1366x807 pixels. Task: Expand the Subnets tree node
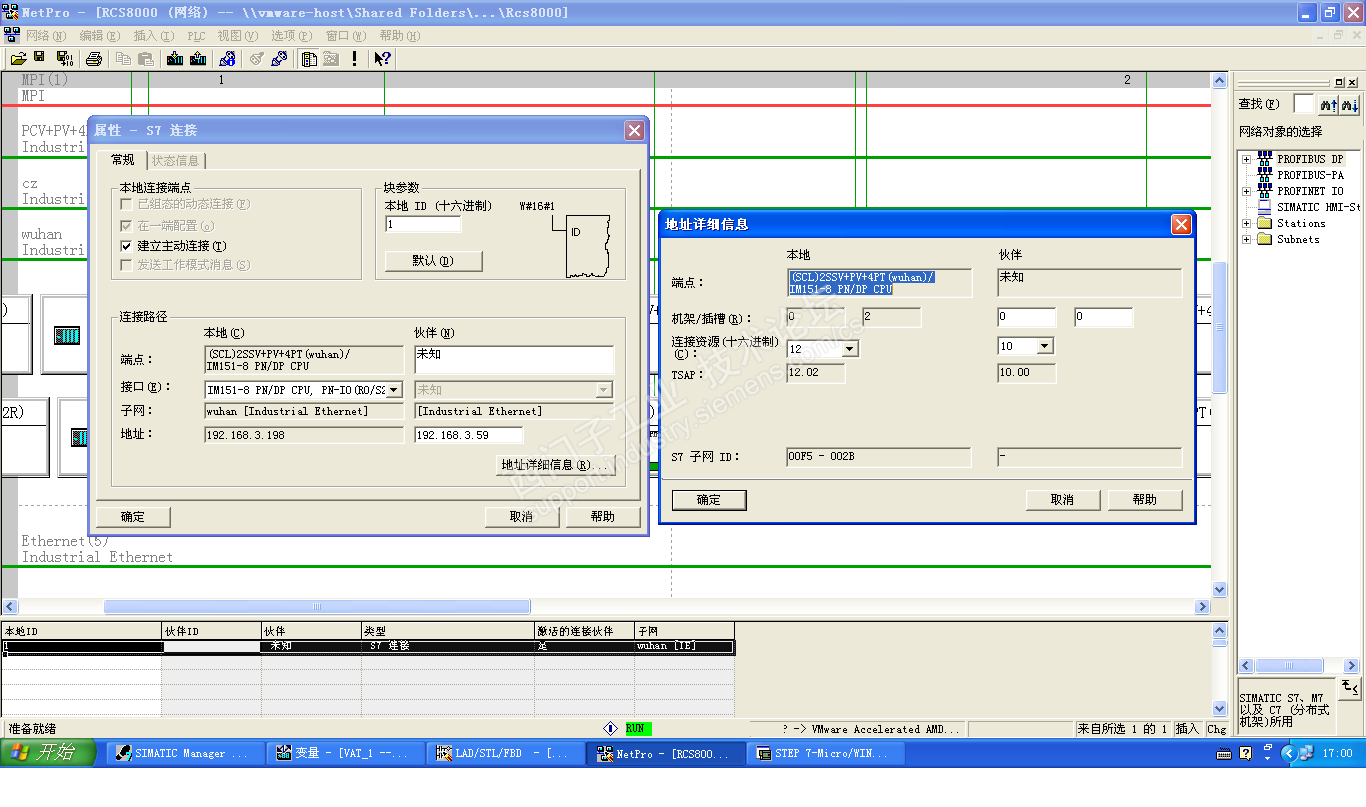1247,239
